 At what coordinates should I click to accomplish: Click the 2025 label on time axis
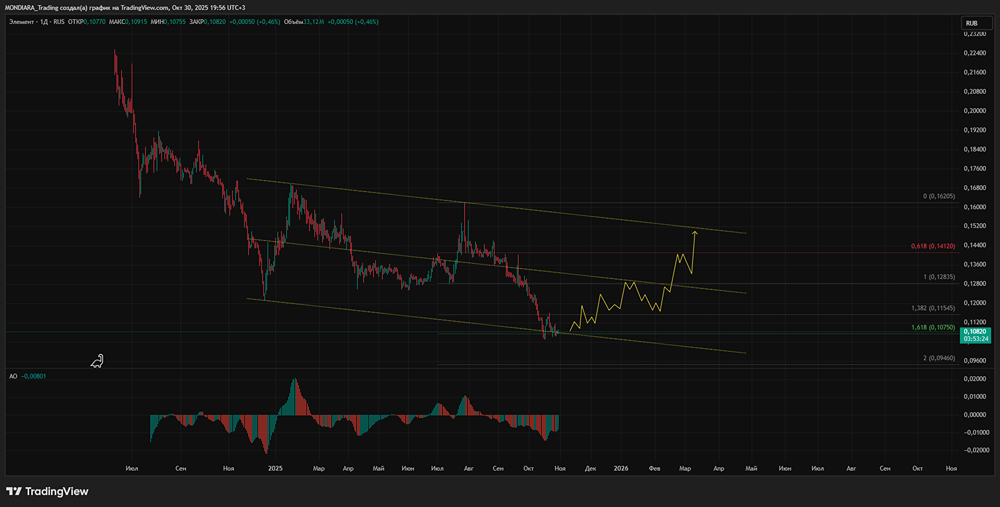[276, 468]
